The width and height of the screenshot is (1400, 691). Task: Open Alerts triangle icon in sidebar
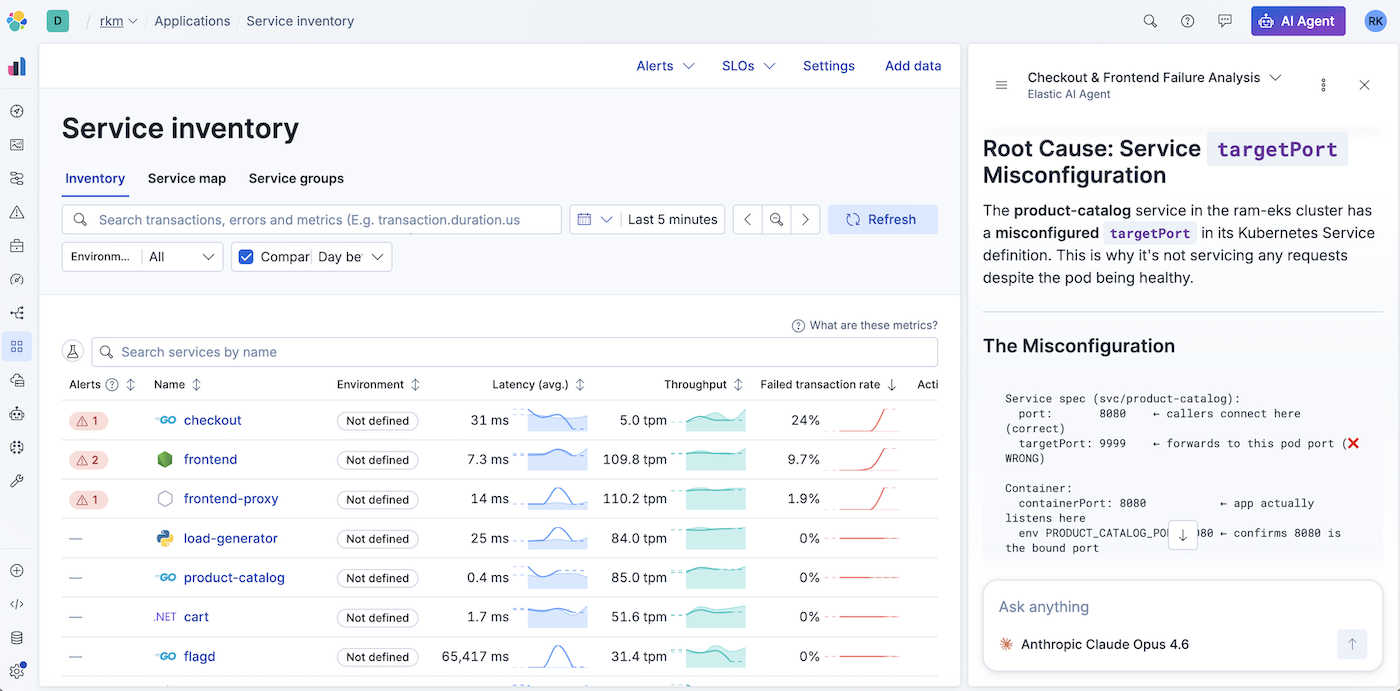pos(17,212)
